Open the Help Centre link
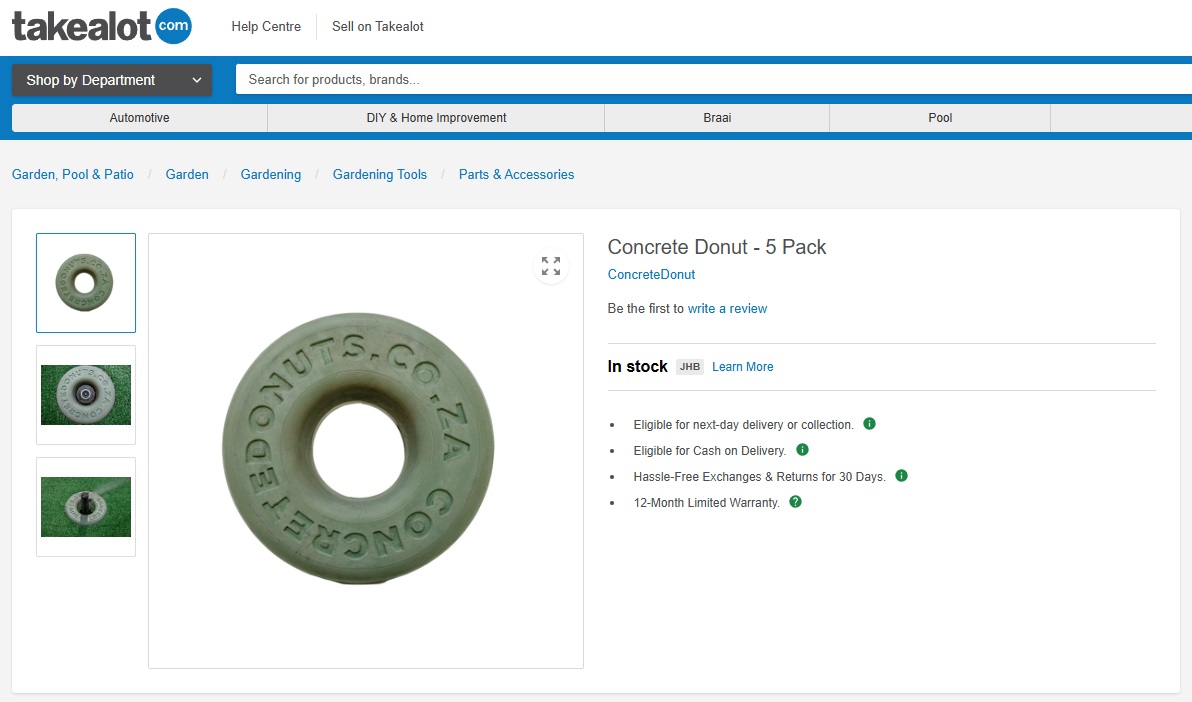The height and width of the screenshot is (702, 1192). coord(266,27)
